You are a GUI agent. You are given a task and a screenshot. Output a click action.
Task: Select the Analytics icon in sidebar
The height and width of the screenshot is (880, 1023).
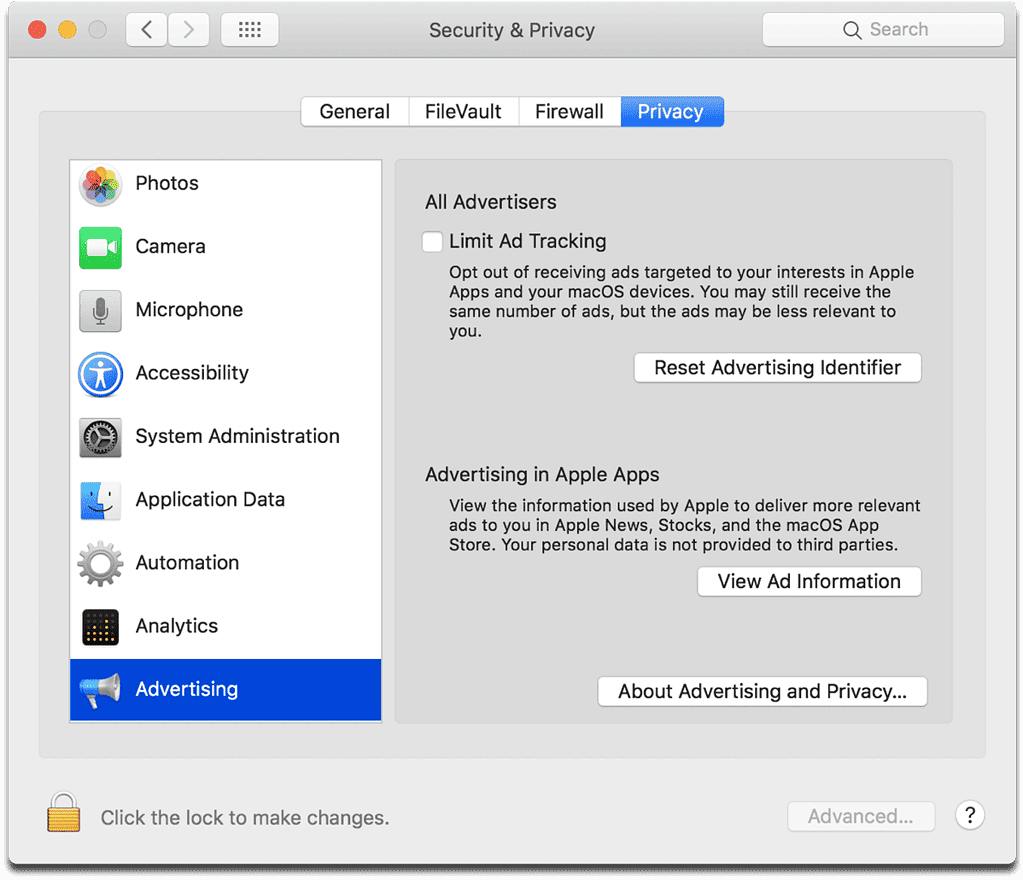(100, 627)
